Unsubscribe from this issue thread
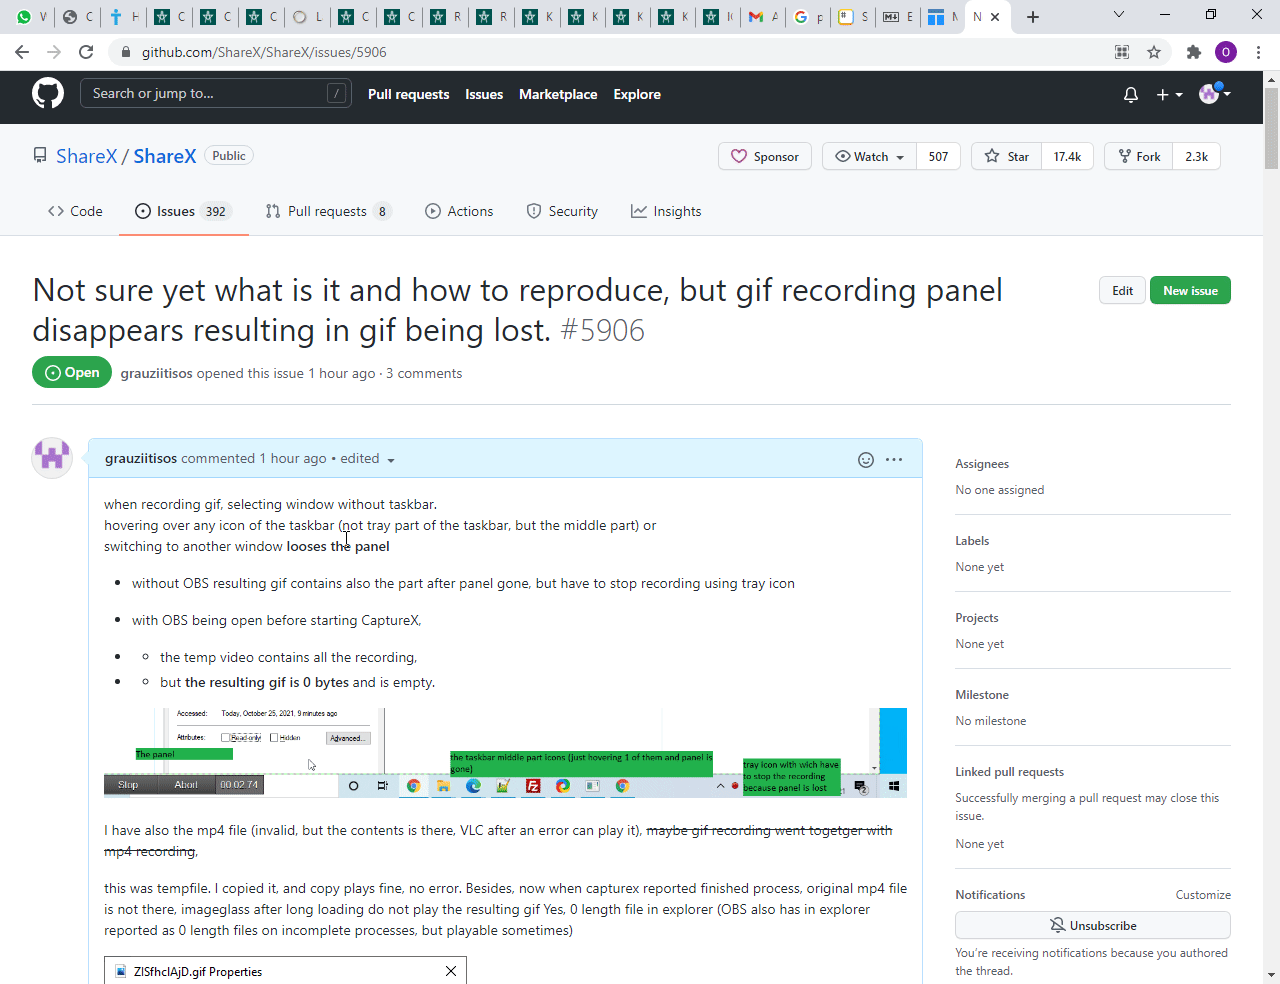The image size is (1280, 984). pos(1092,925)
